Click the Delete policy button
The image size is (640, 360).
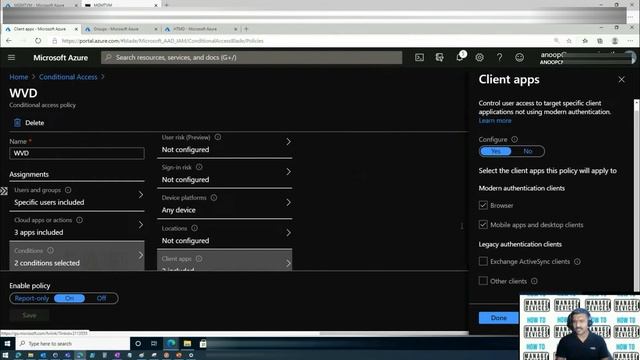pos(29,122)
